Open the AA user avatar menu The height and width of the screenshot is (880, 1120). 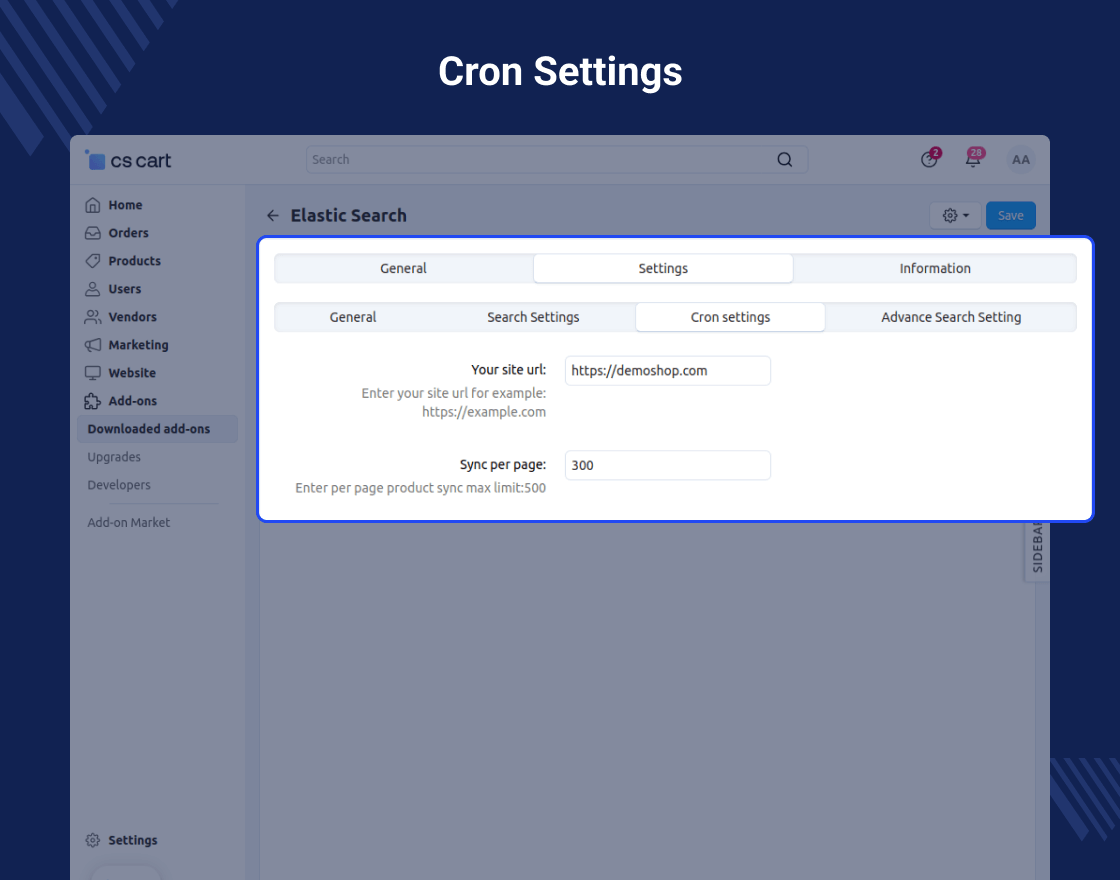1020,160
